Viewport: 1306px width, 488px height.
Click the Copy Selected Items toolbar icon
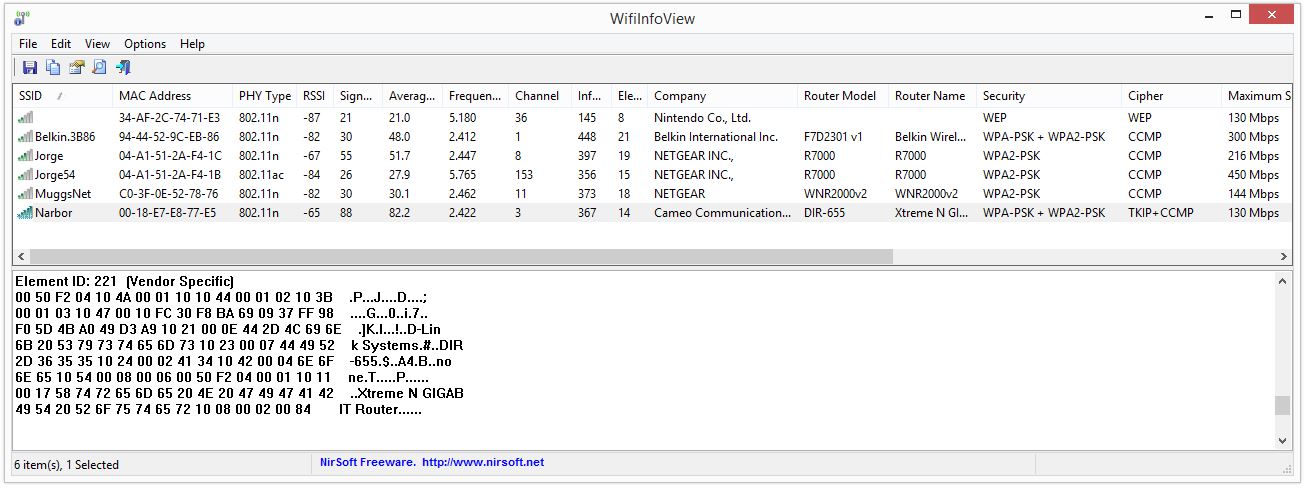tap(53, 67)
